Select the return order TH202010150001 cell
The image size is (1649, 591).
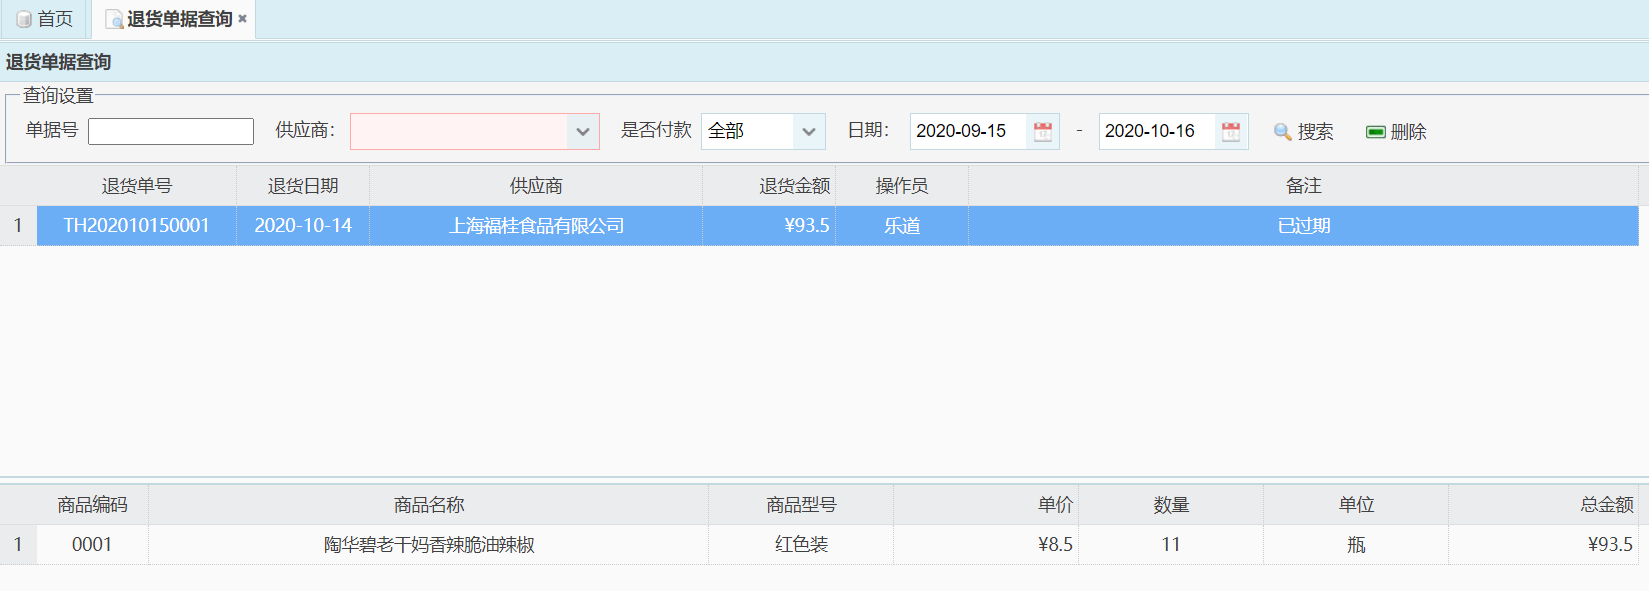point(137,226)
